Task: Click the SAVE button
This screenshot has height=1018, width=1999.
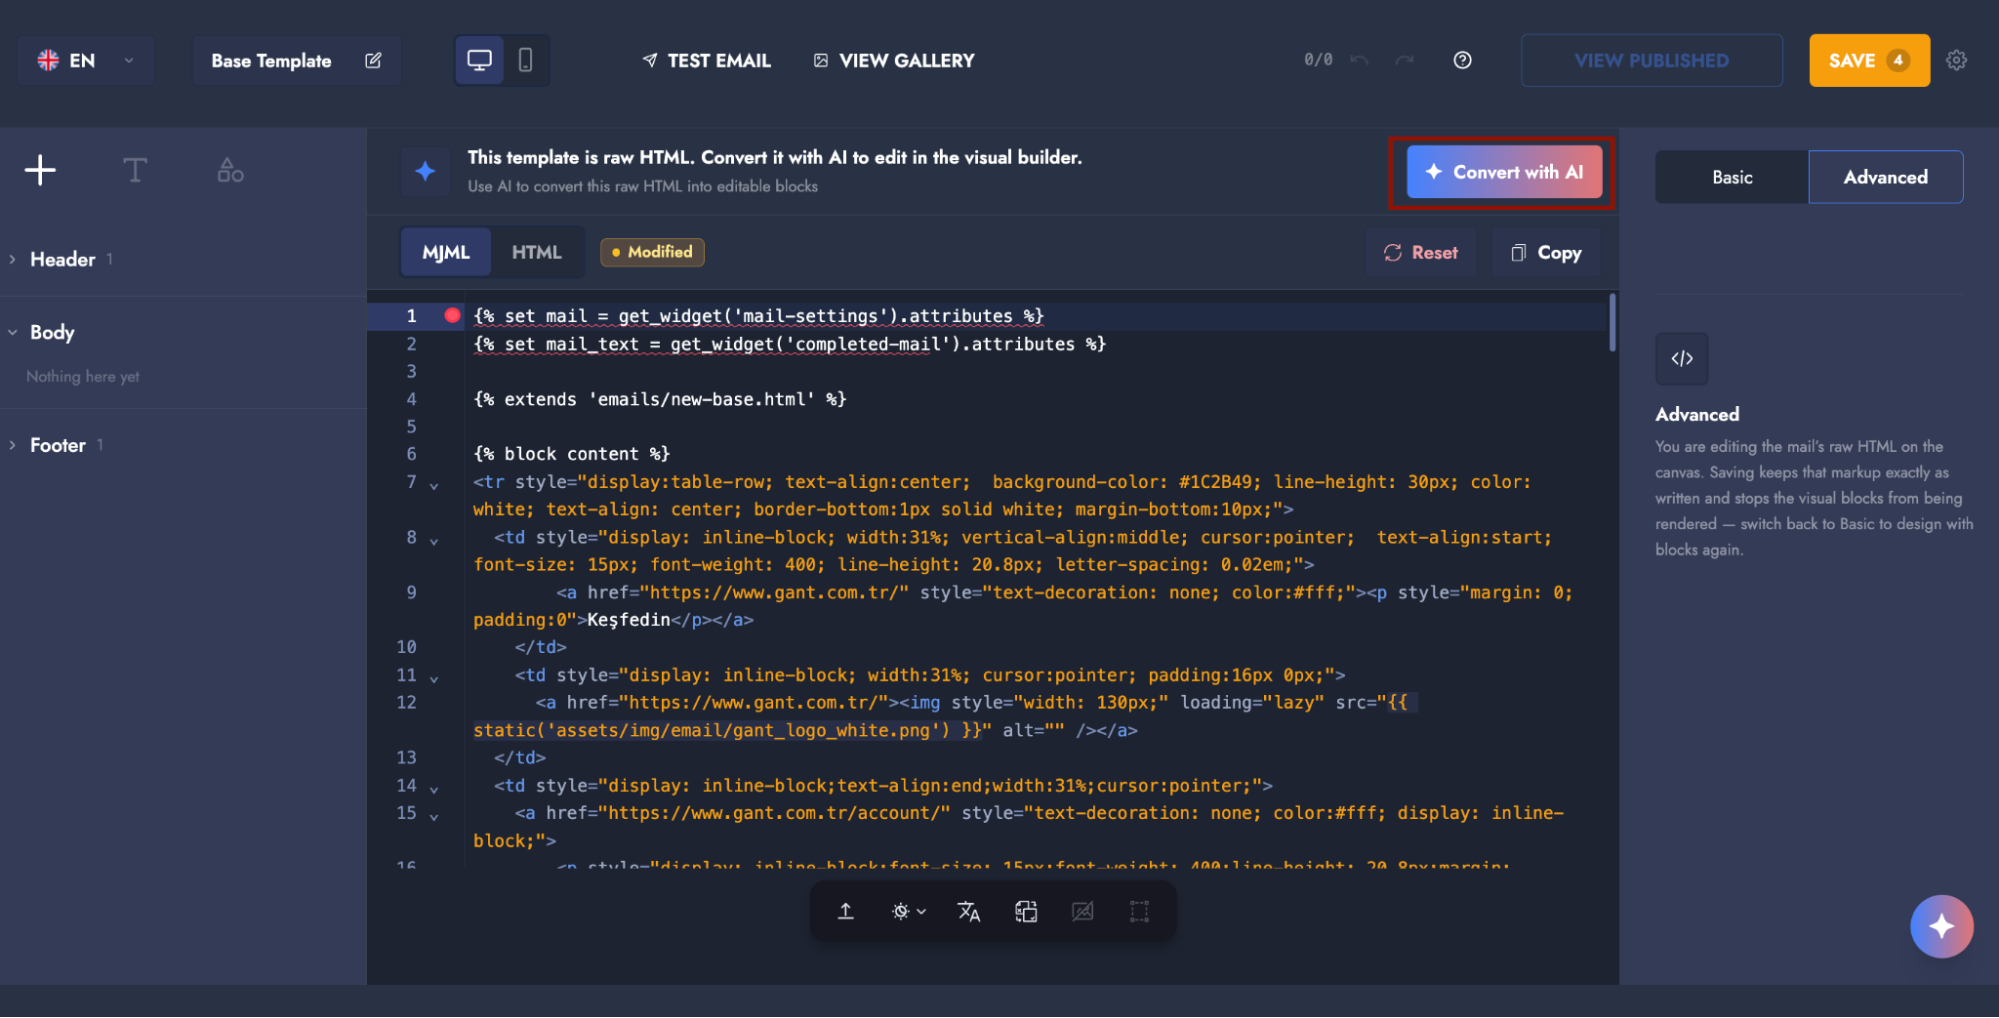Action: pos(1869,60)
